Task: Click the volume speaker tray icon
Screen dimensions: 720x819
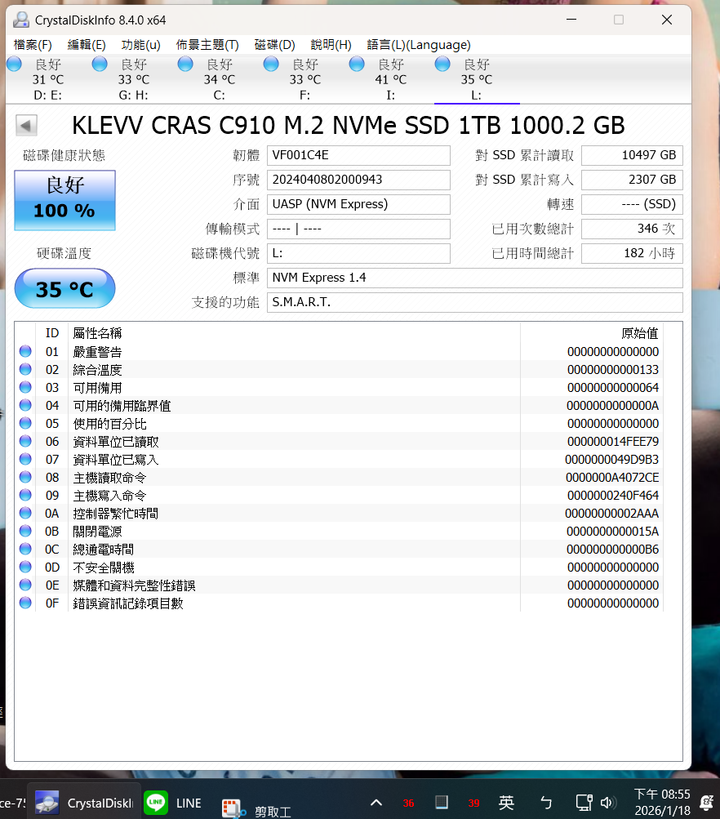Action: [608, 803]
